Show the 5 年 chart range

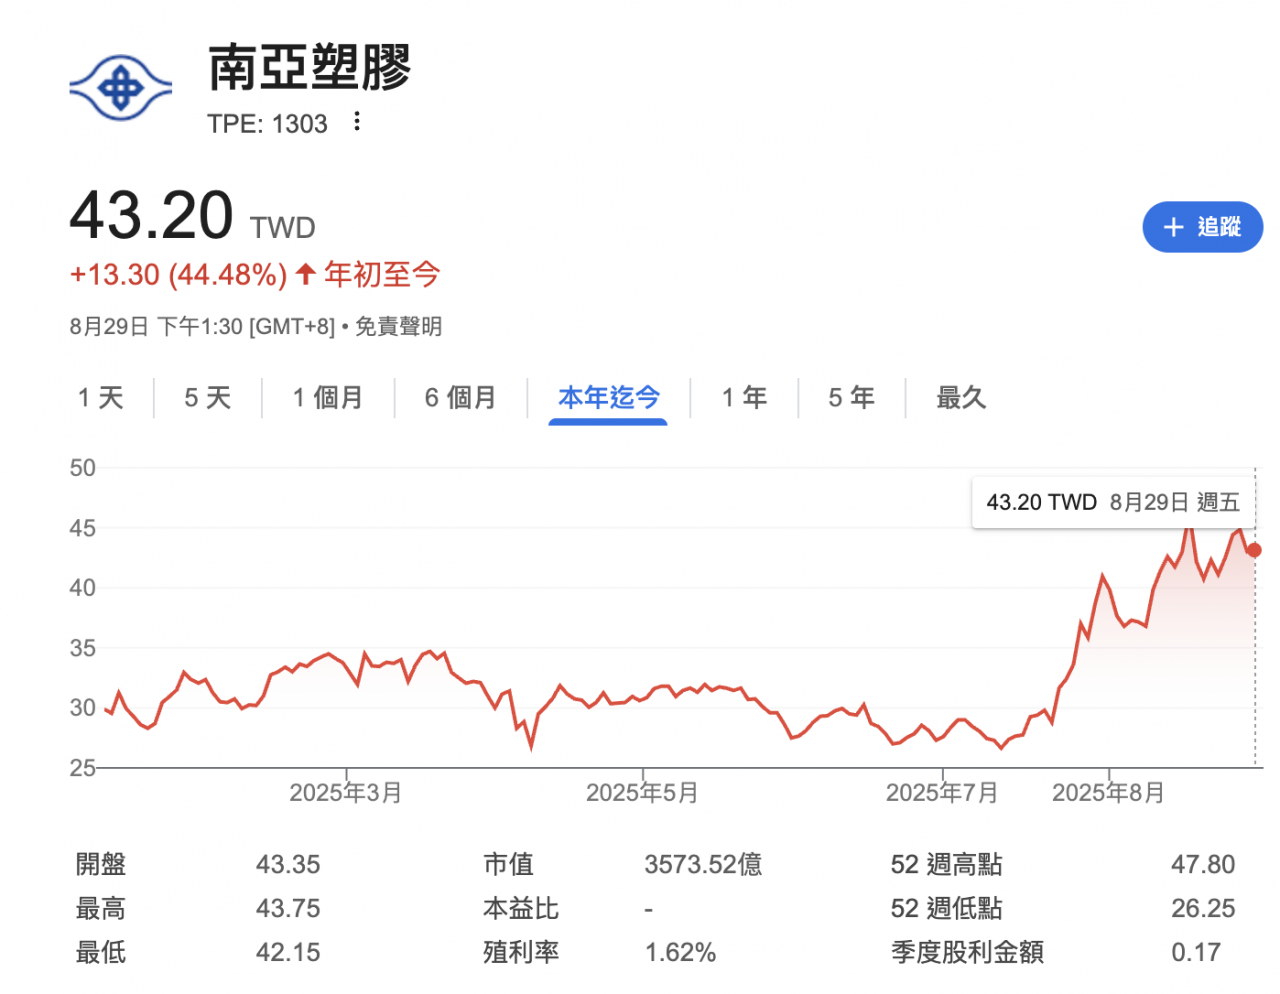[x=851, y=398]
